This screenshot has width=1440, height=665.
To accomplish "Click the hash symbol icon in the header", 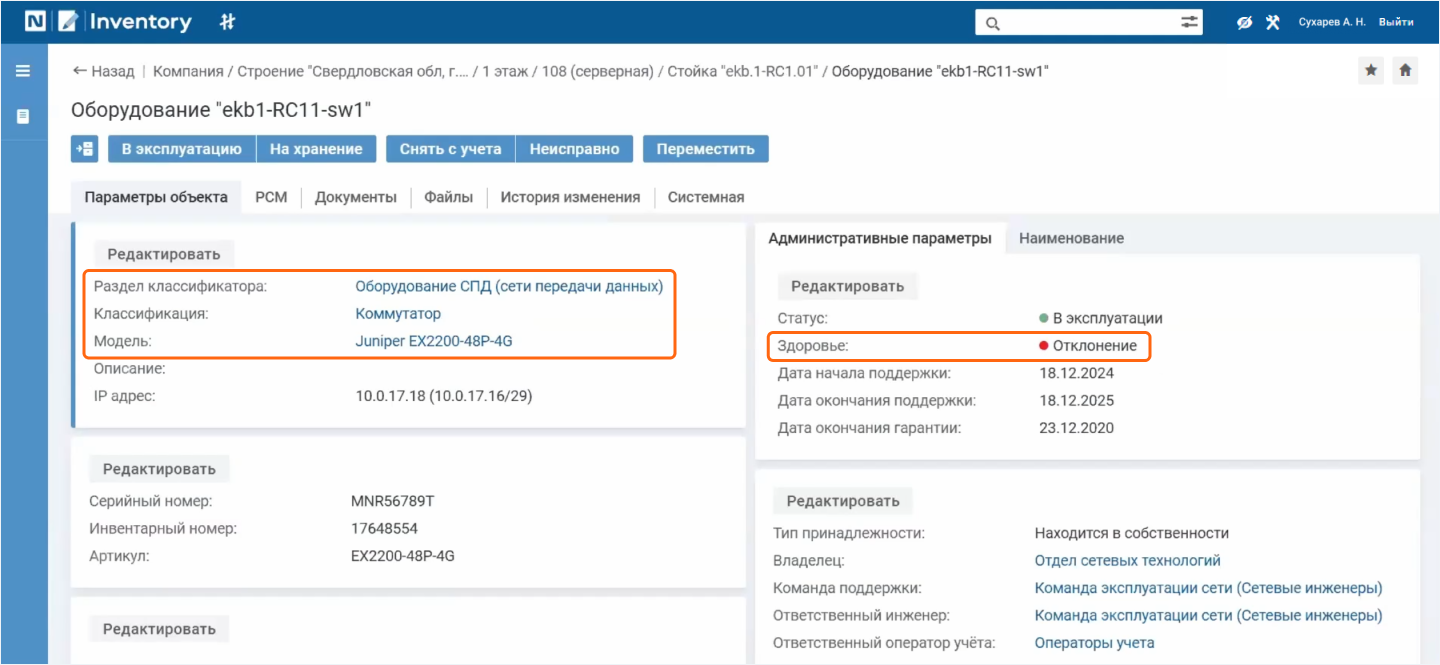I will pyautogui.click(x=227, y=22).
